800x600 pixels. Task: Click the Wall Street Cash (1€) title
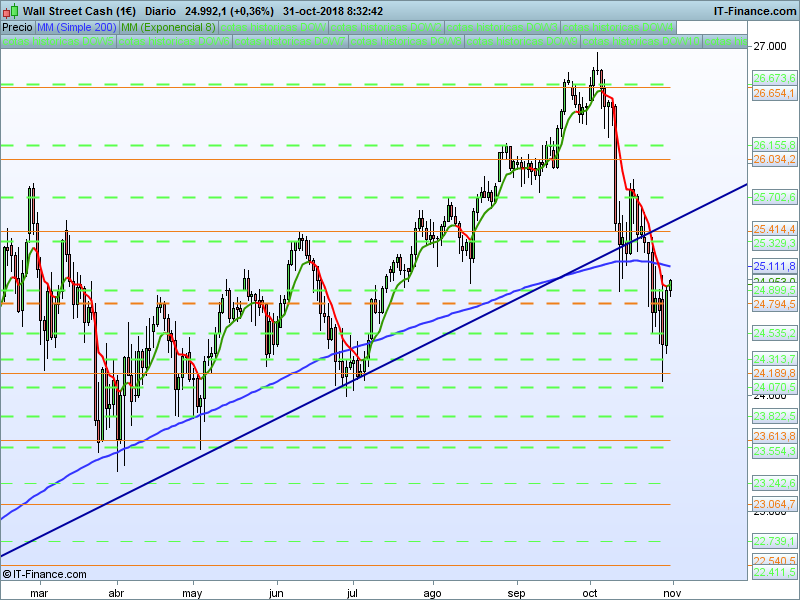[79, 11]
